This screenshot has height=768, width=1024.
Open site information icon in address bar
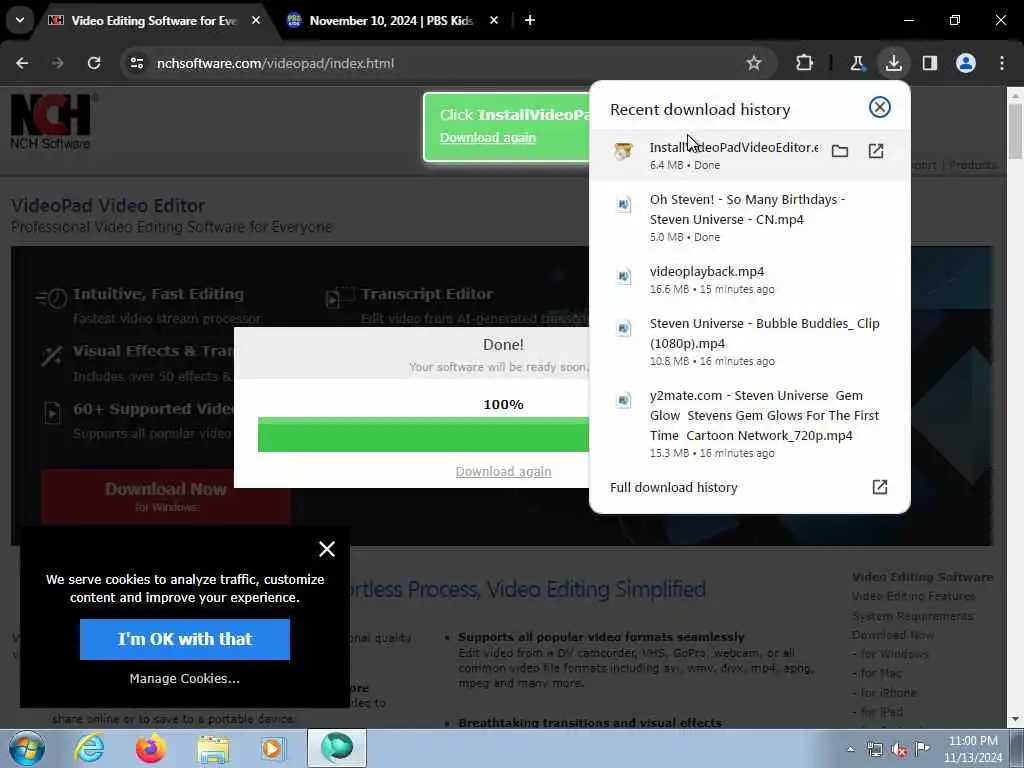coord(136,63)
